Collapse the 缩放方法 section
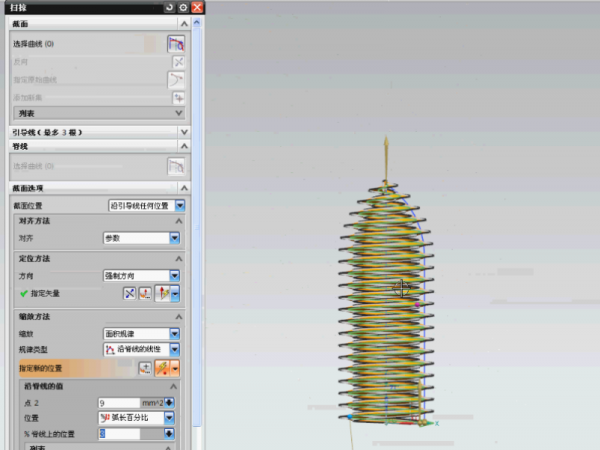The image size is (600, 450). (179, 316)
